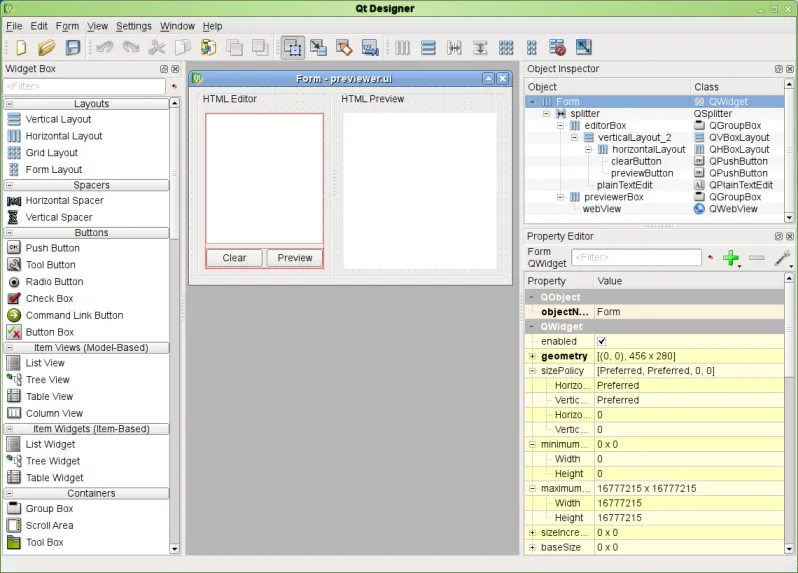The height and width of the screenshot is (573, 798).
Task: Apply Lay Out in a Grid
Action: pos(506,47)
